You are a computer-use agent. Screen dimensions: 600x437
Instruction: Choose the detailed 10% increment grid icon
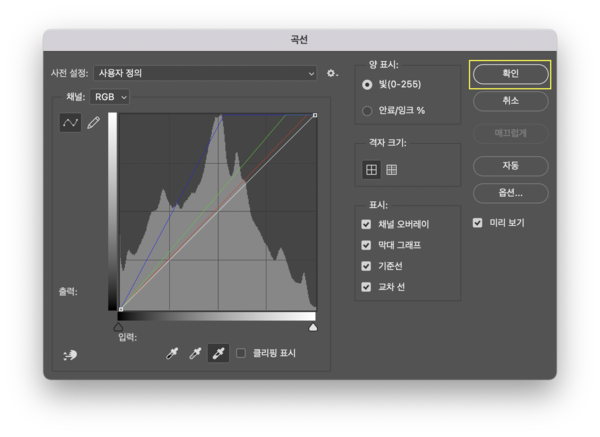(391, 170)
